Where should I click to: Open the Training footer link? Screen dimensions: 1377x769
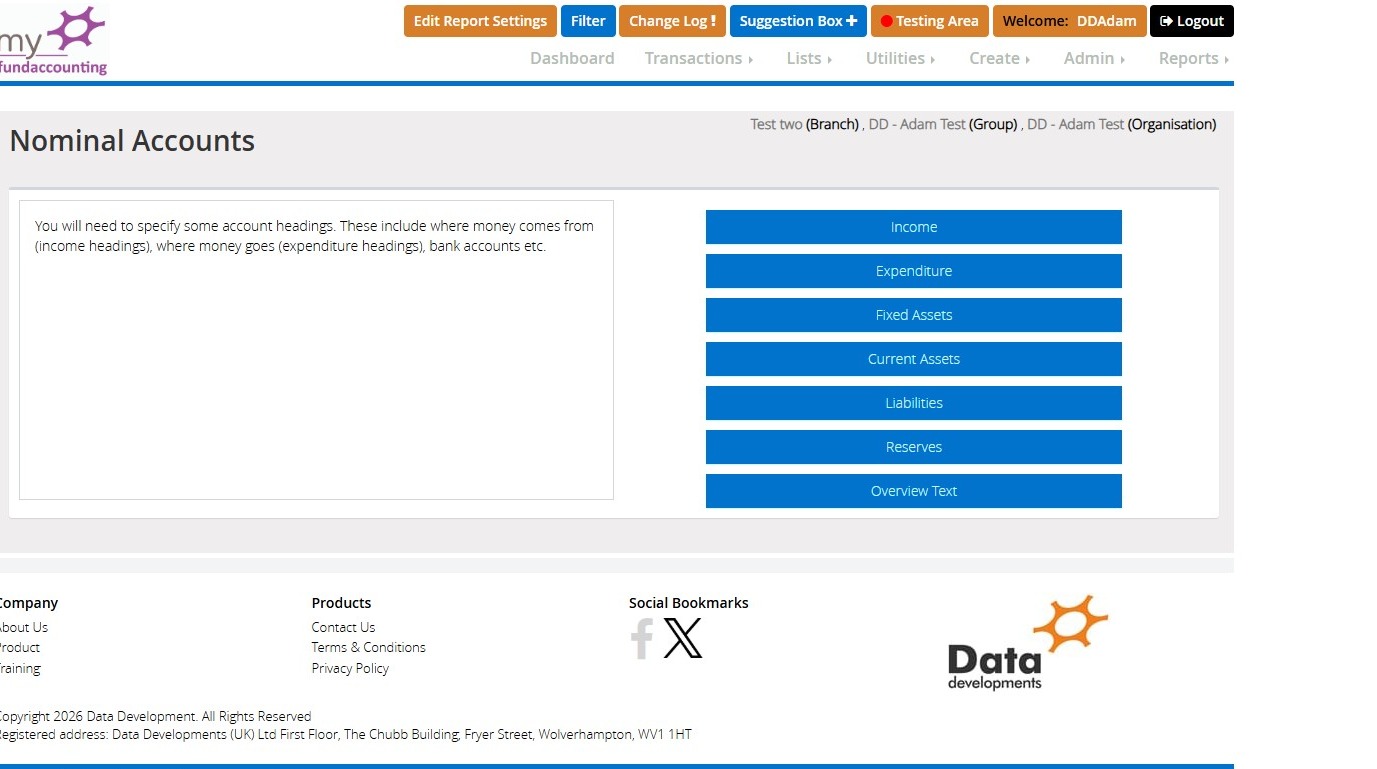point(19,668)
